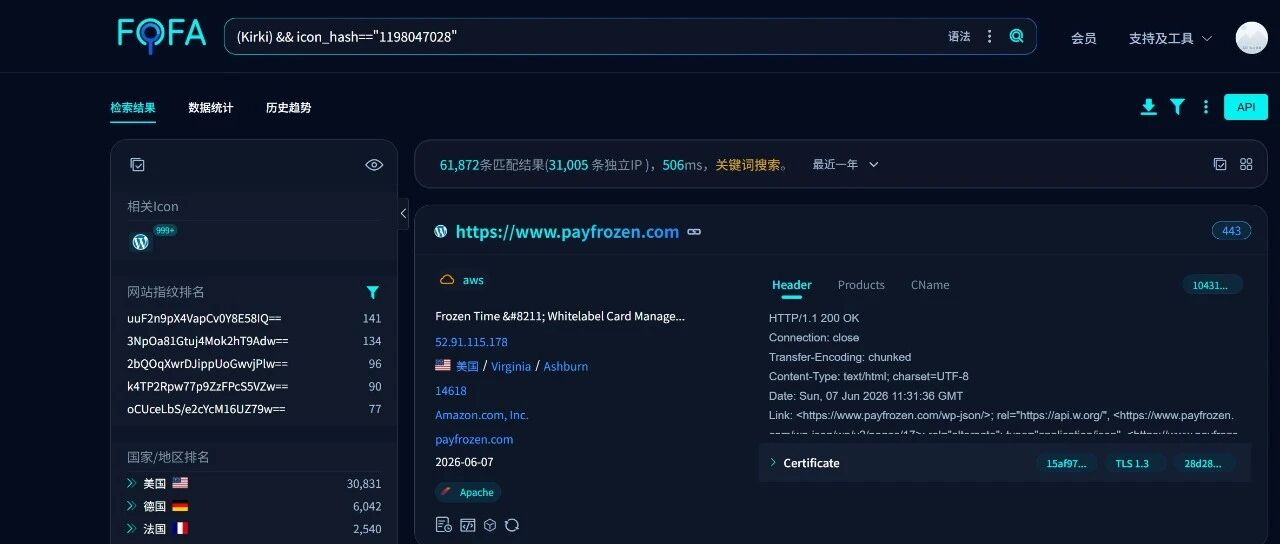Viewport: 1280px width, 544px height.
Task: Toggle the sidebar select-all checkbox icon
Action: click(138, 165)
